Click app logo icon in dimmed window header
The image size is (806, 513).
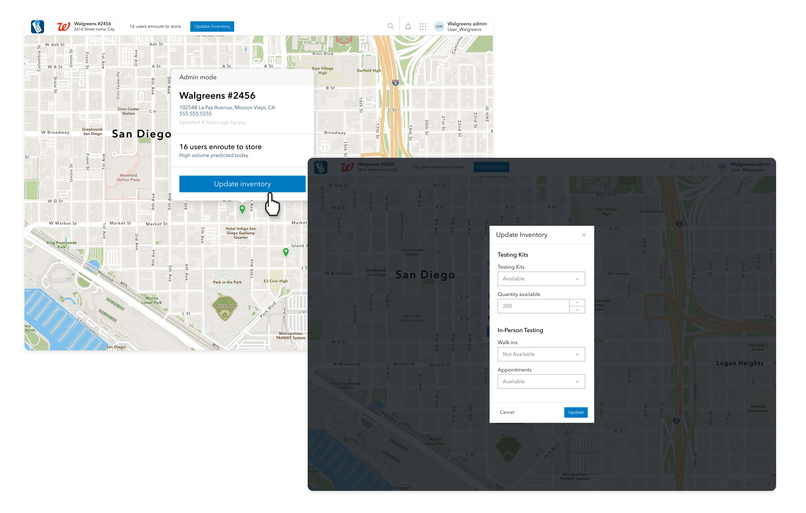point(321,167)
